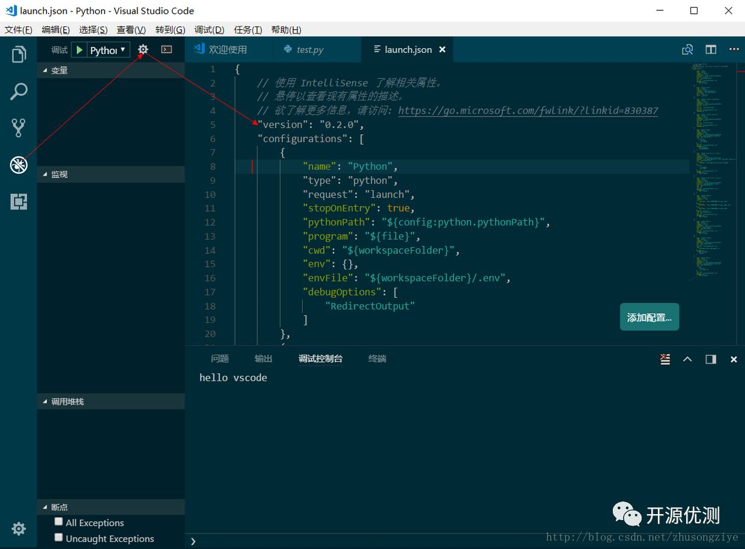Image resolution: width=745 pixels, height=549 pixels.
Task: Open the debug console icon in debug toolbar
Action: click(x=167, y=49)
